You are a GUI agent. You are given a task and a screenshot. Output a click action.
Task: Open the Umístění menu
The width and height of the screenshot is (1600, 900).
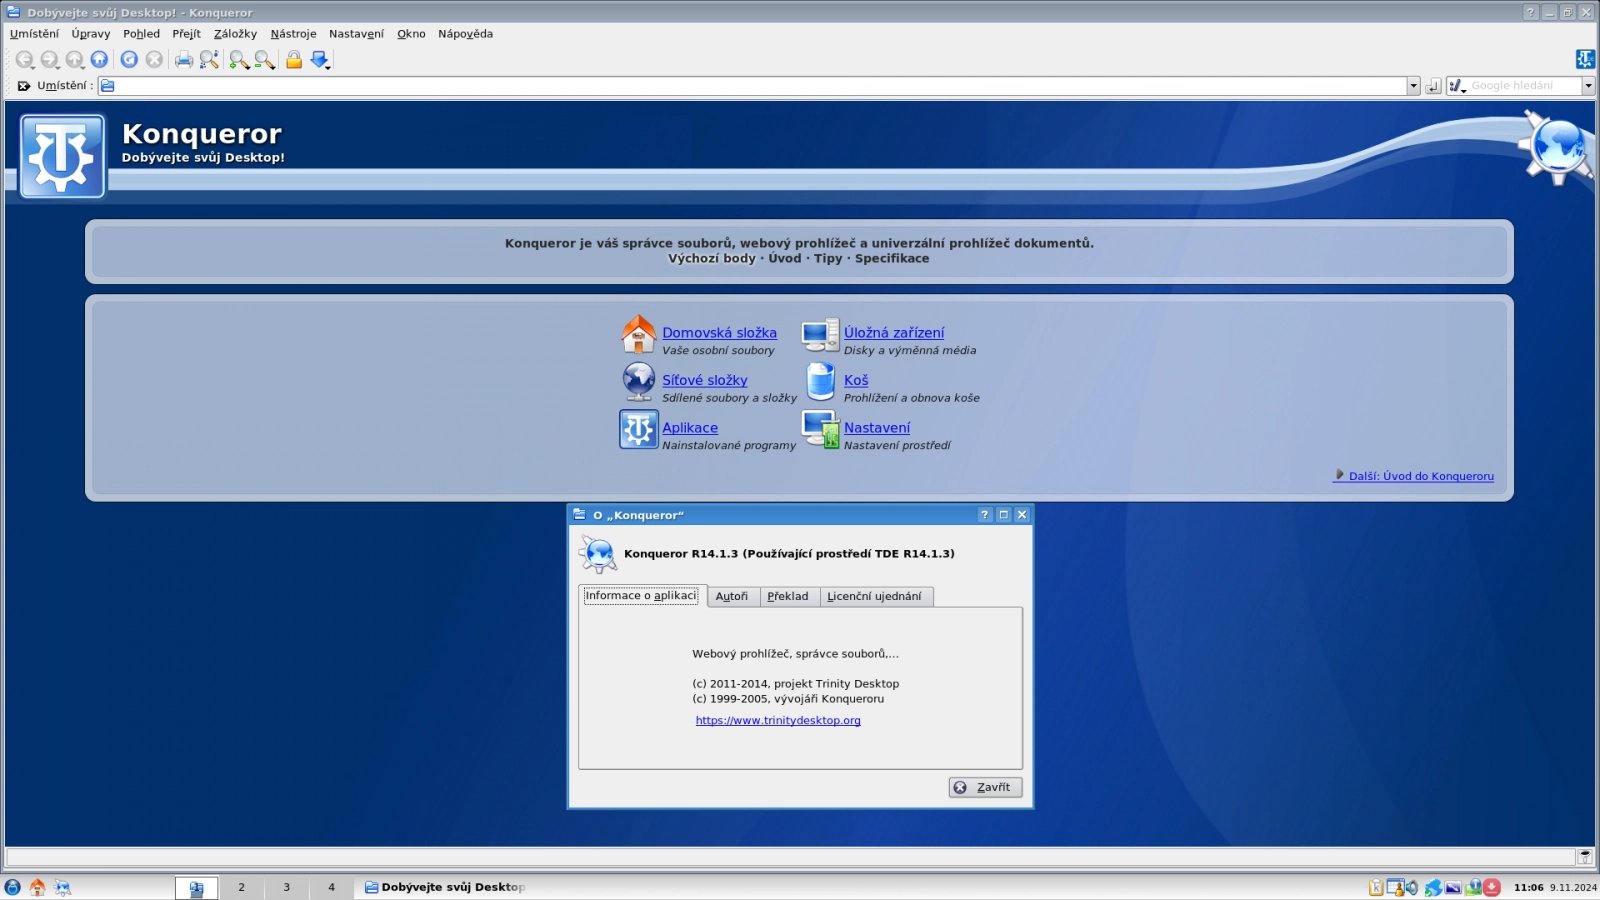tap(34, 34)
